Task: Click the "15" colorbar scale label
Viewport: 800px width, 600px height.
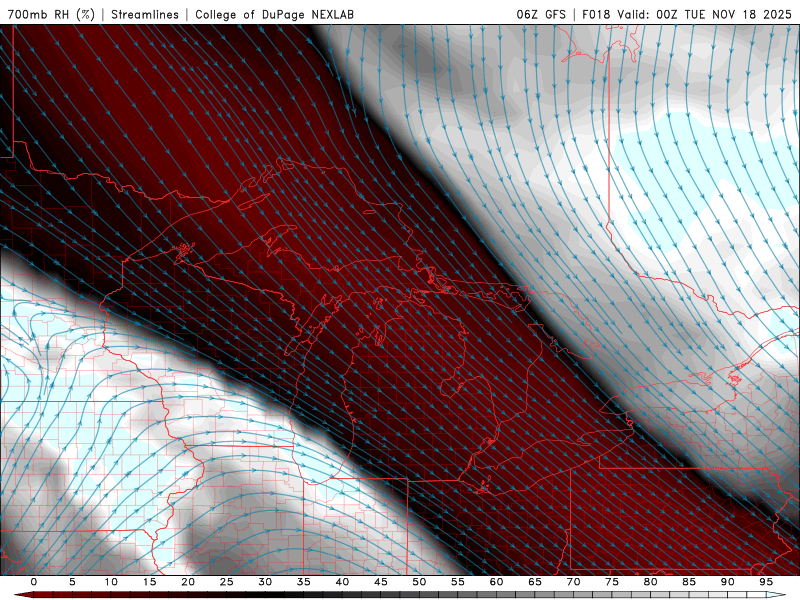Action: 149,582
